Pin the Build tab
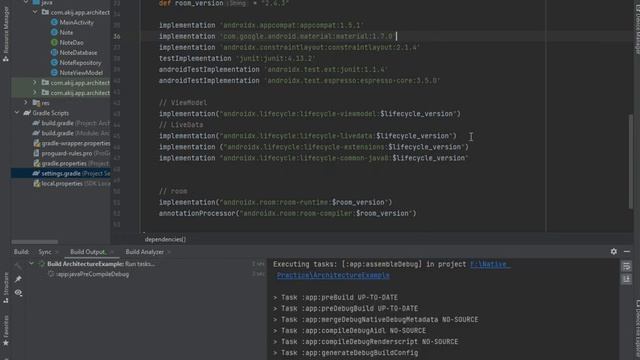Image resolution: width=640 pixels, height=360 pixels. (18, 279)
